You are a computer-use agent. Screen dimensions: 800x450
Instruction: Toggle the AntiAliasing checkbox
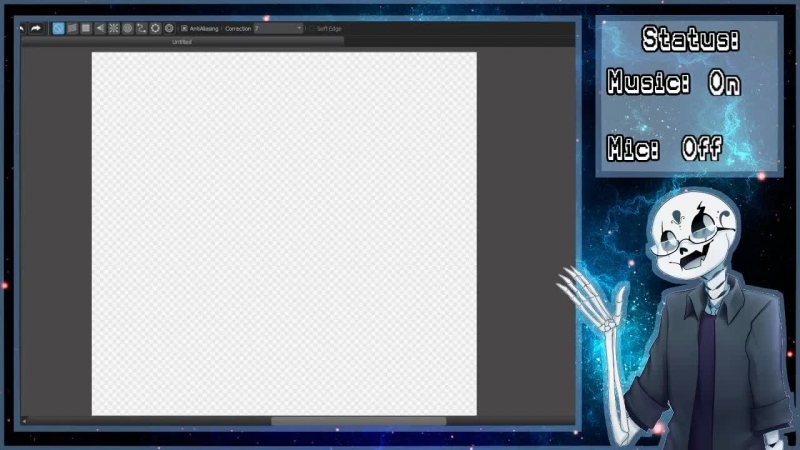(x=184, y=29)
